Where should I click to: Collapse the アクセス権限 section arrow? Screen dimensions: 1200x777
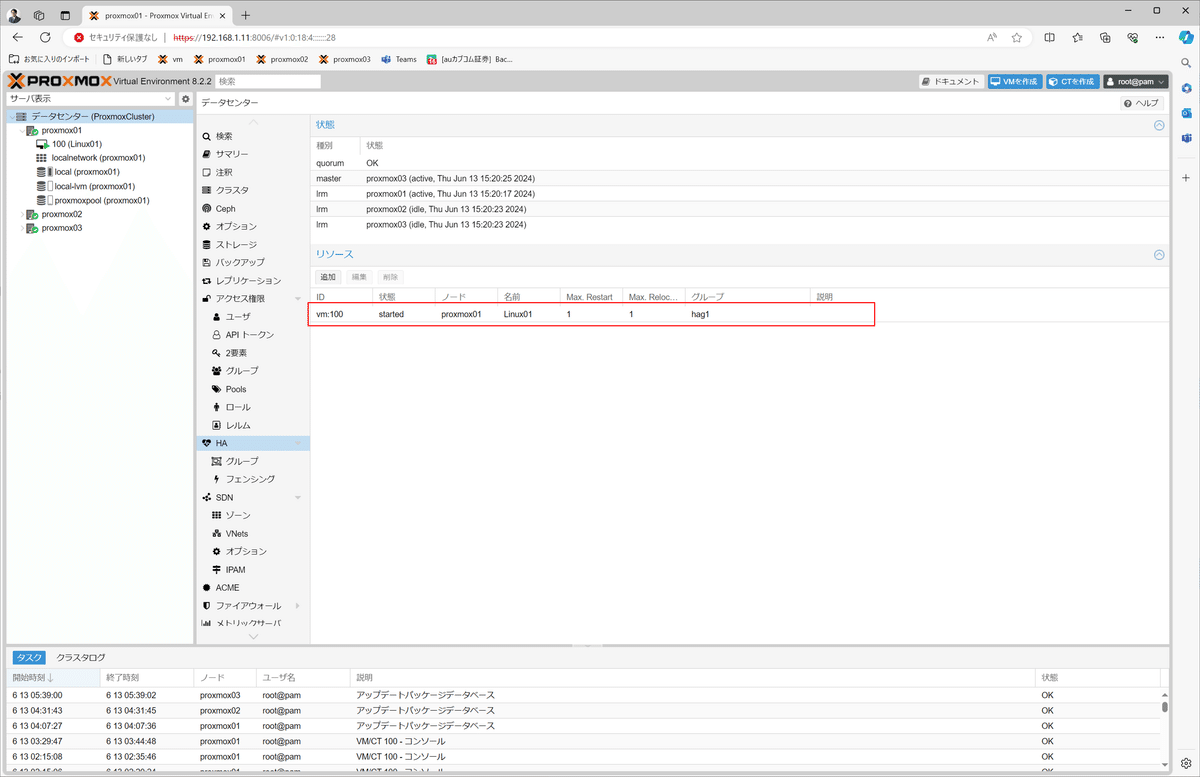pos(298,299)
